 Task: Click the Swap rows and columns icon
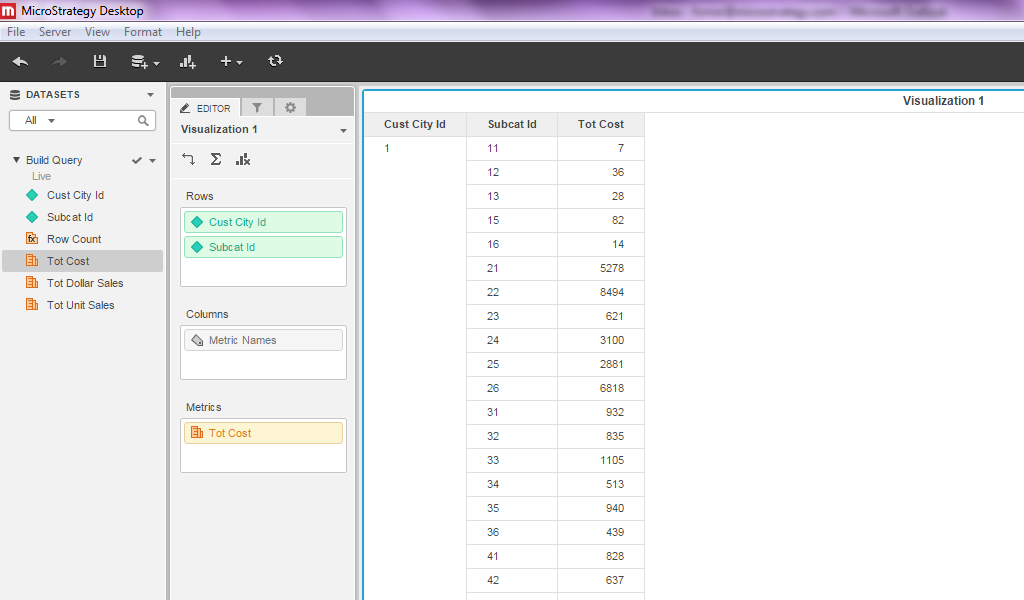(x=189, y=159)
